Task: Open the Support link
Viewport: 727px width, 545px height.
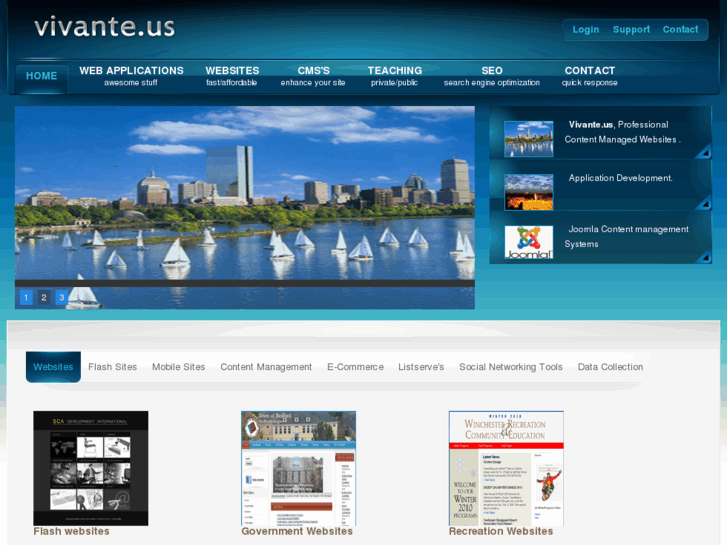Action: (x=631, y=30)
